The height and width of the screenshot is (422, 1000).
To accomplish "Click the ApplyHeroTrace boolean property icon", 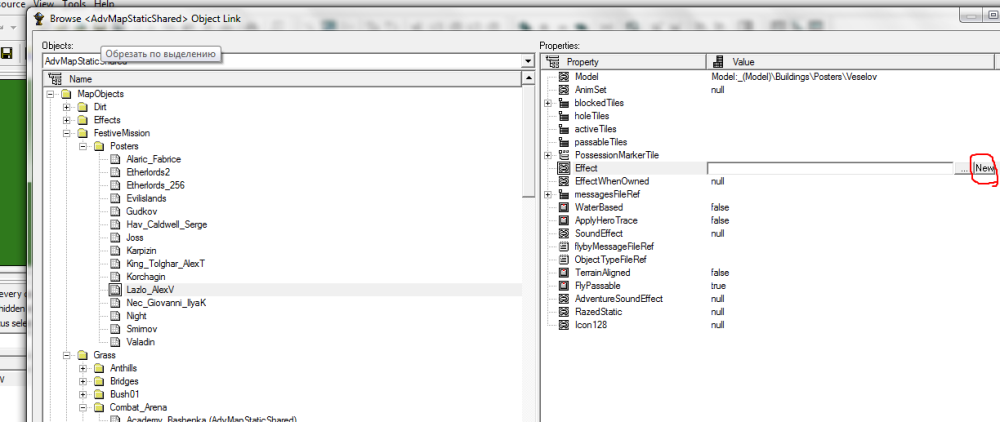I will click(563, 221).
